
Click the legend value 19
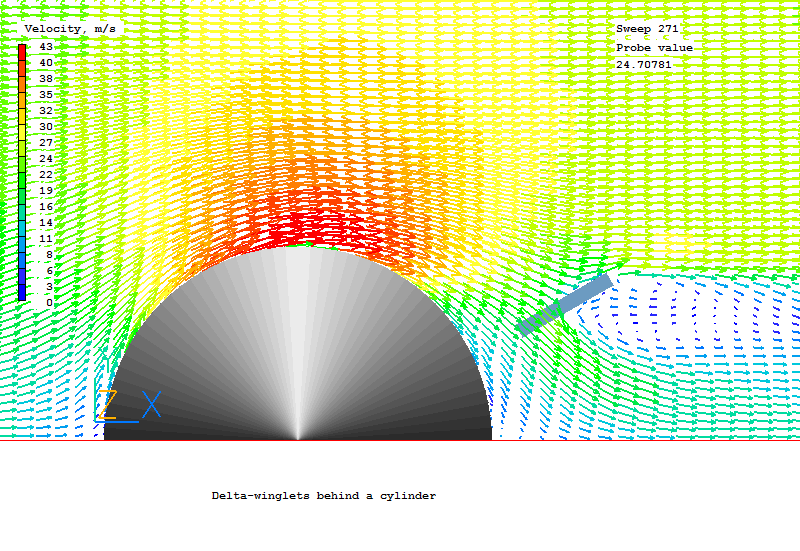point(46,190)
